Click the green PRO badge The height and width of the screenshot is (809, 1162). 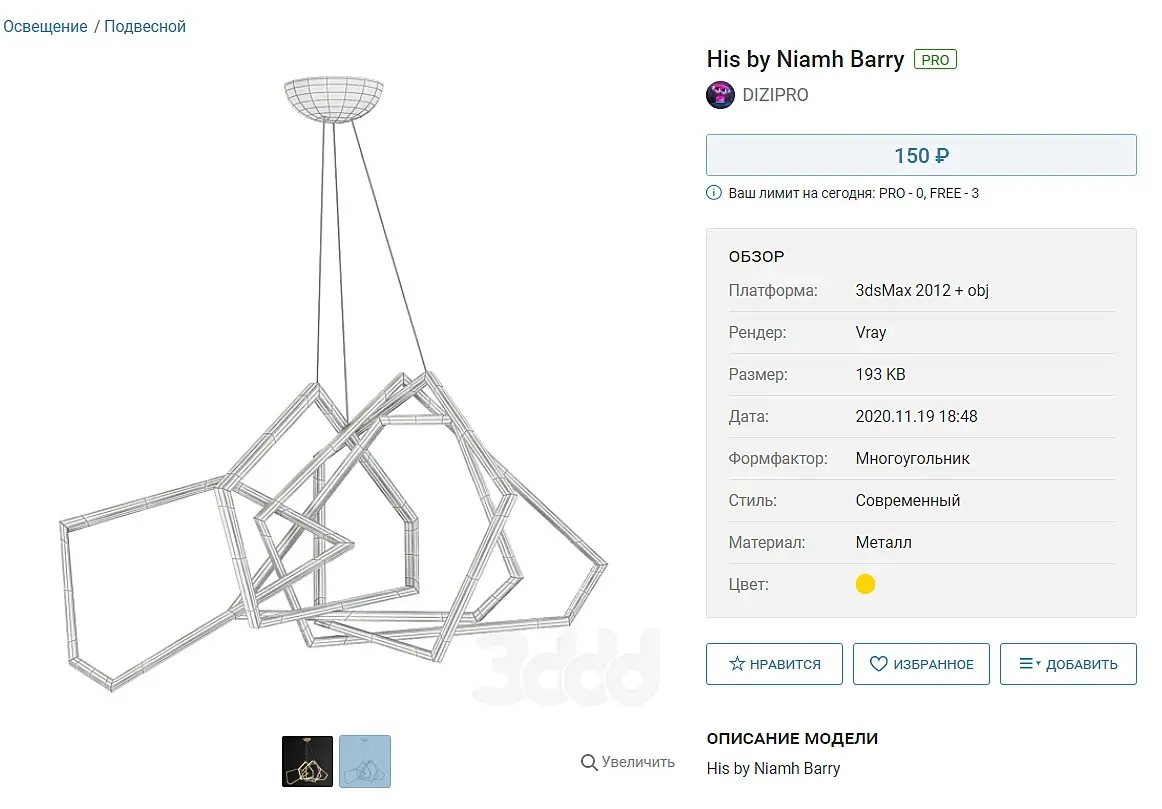point(935,60)
